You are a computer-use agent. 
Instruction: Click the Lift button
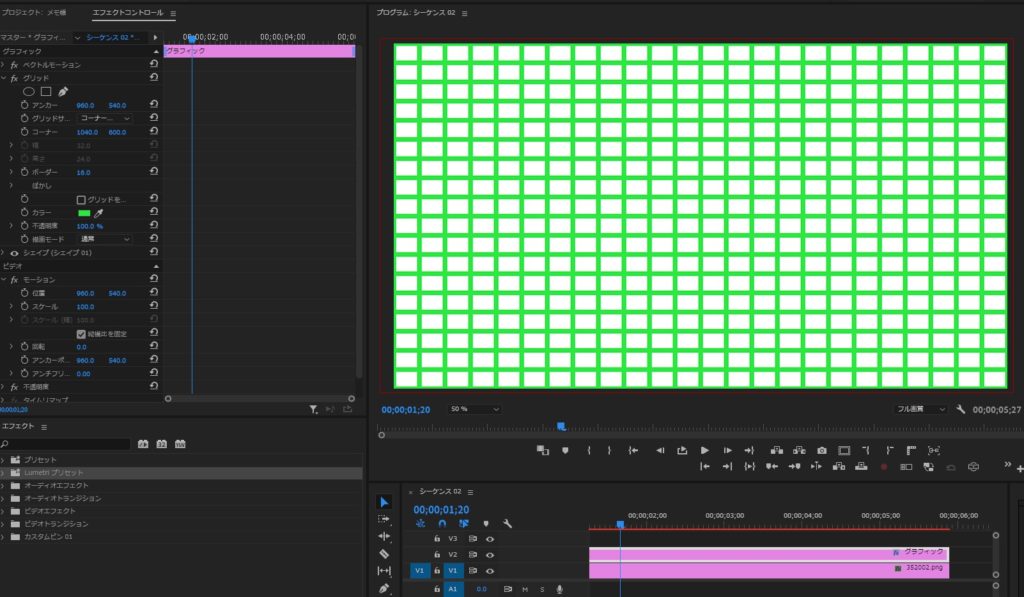(776, 450)
